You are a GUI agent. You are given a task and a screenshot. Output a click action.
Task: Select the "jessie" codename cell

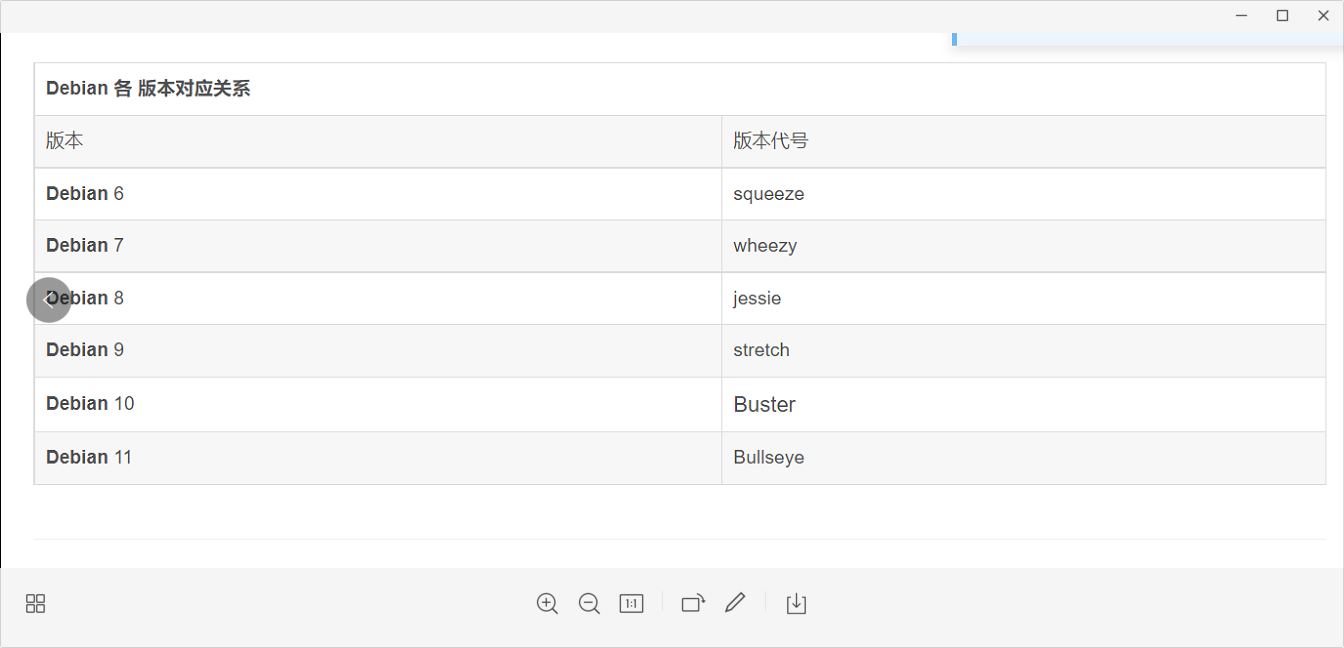point(1024,298)
